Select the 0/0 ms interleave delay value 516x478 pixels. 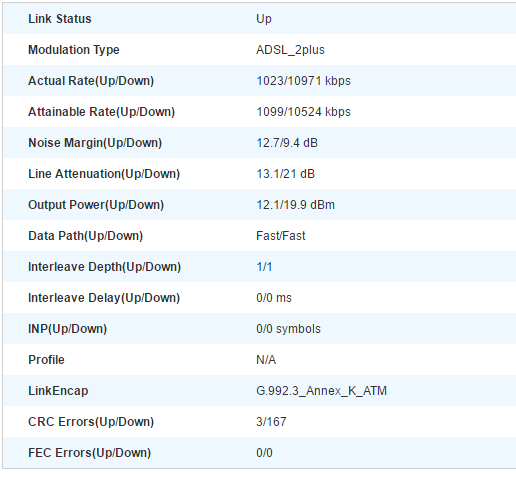[274, 298]
